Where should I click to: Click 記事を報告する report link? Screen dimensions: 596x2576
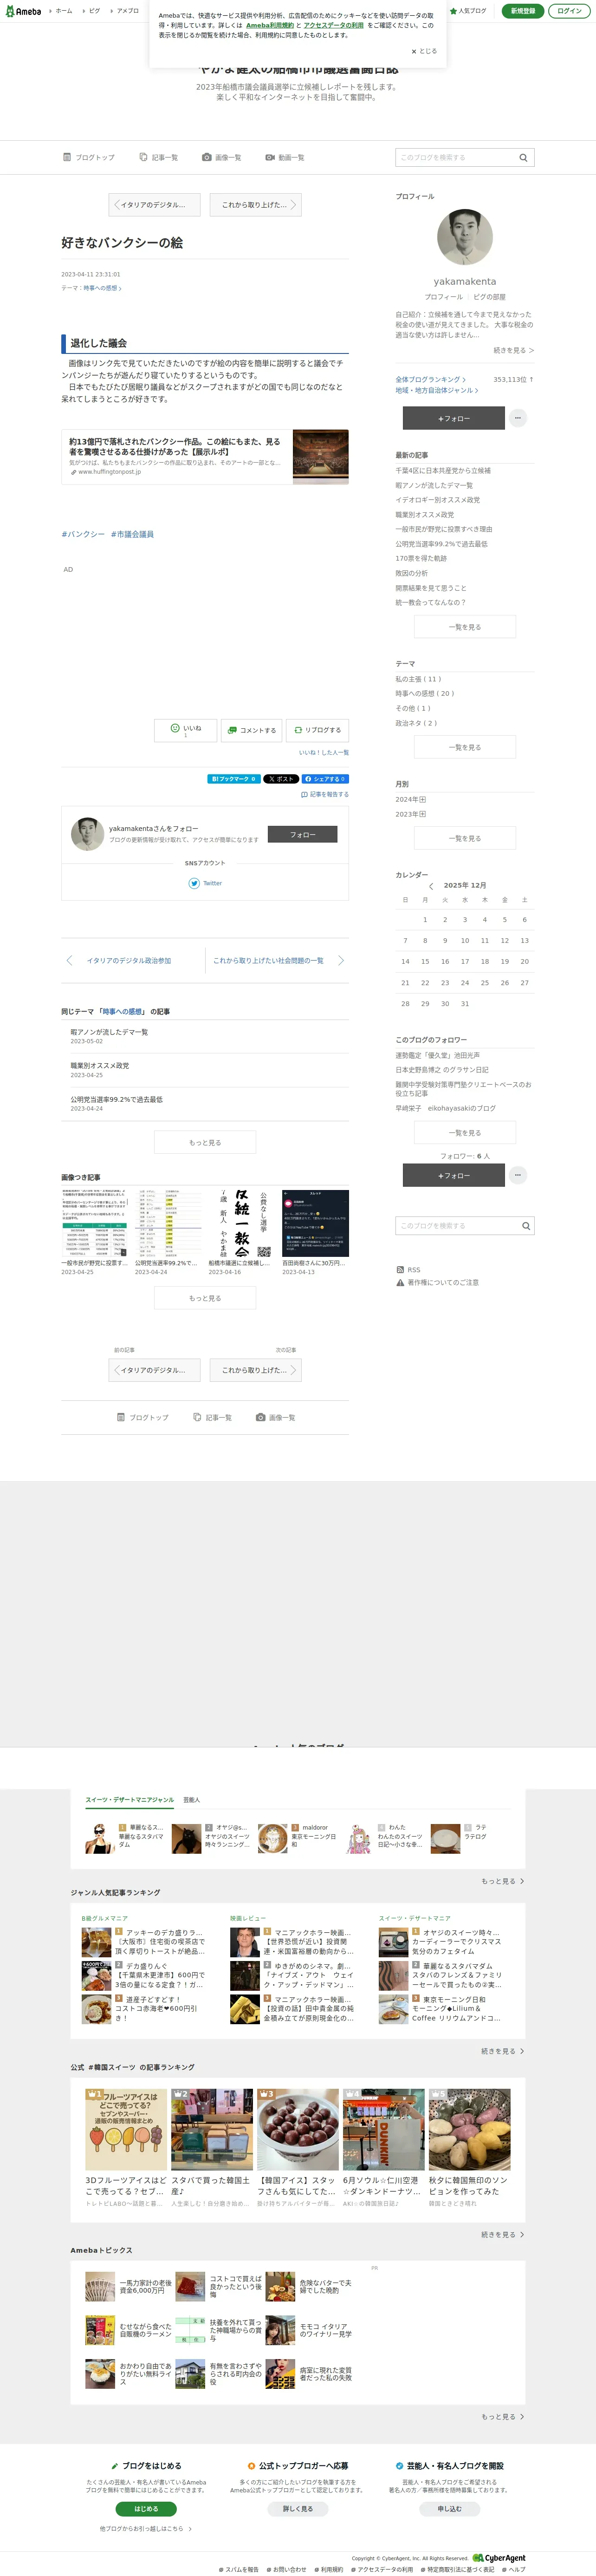[x=325, y=794]
